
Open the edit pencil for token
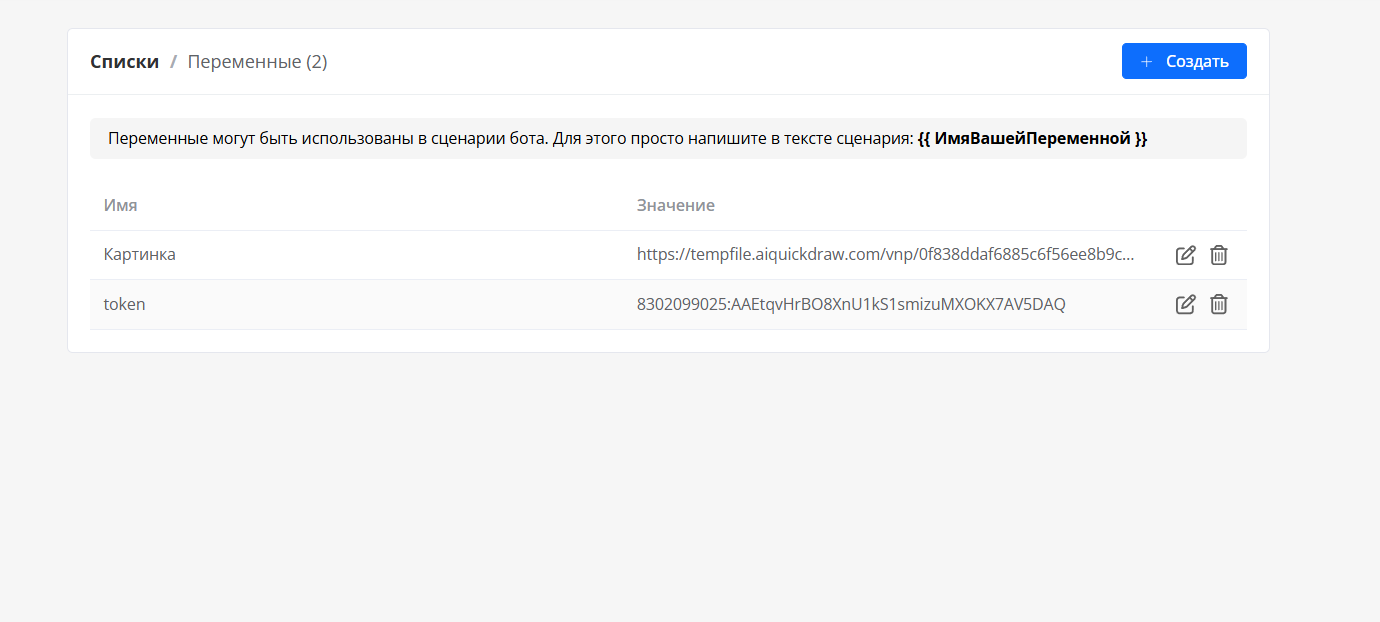1185,304
